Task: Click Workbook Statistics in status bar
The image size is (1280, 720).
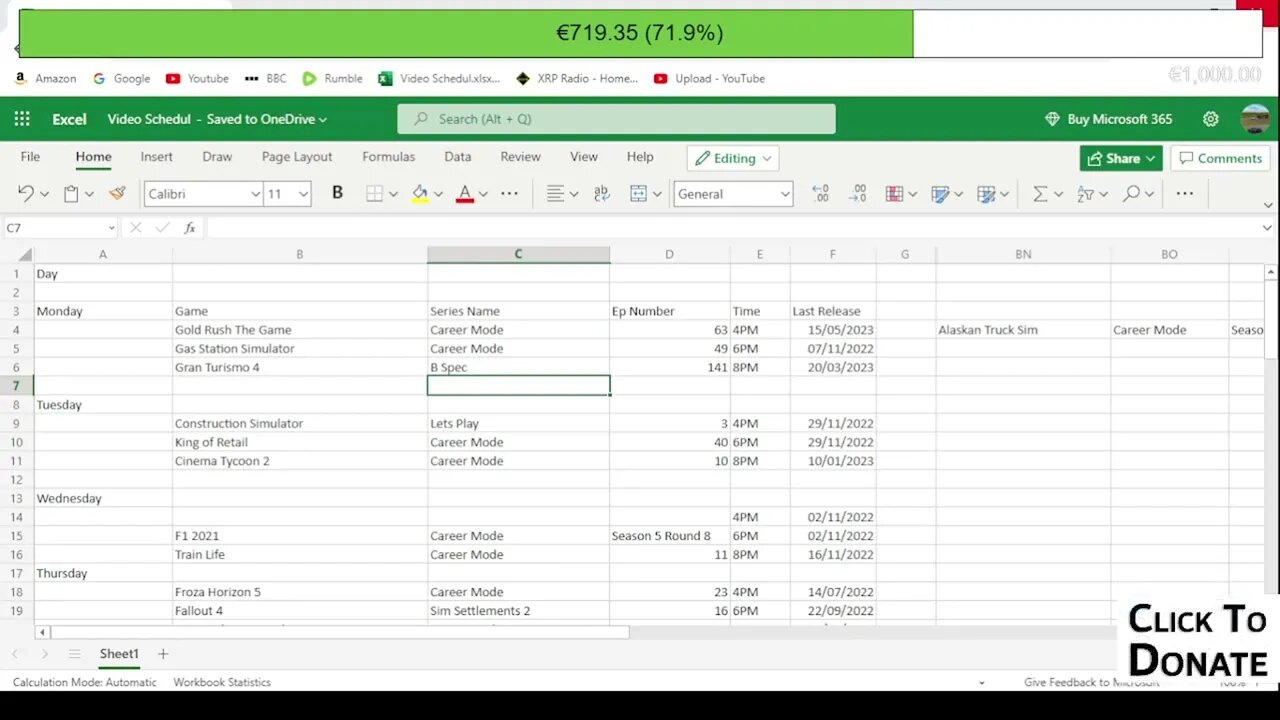Action: pos(222,682)
